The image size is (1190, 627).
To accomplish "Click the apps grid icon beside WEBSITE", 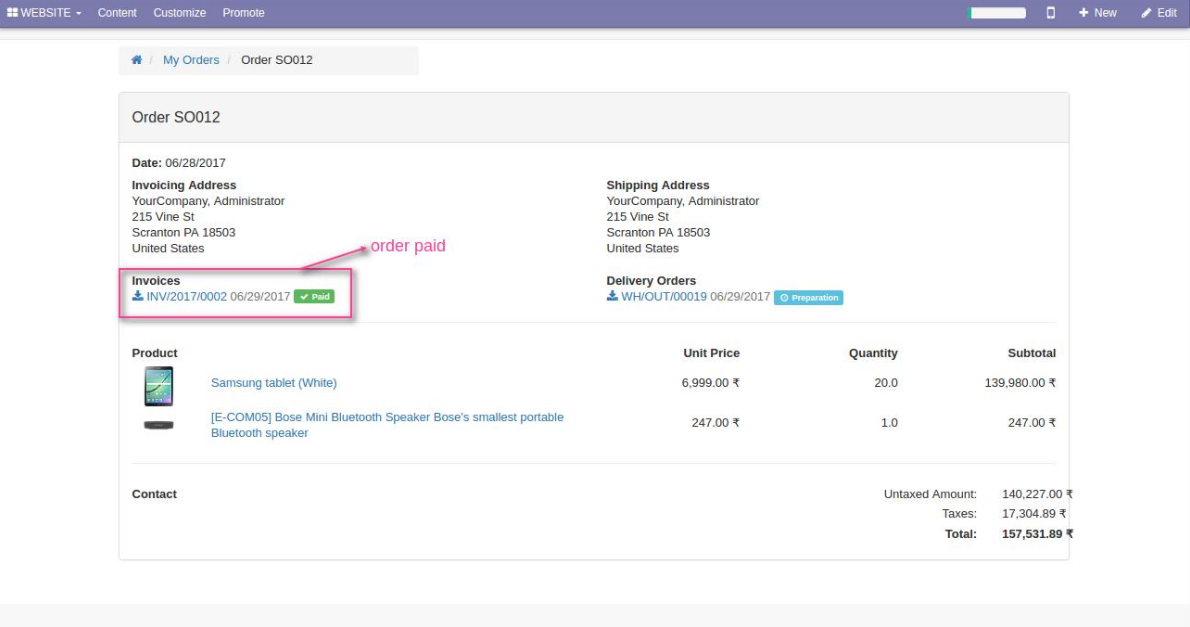I will pos(12,13).
